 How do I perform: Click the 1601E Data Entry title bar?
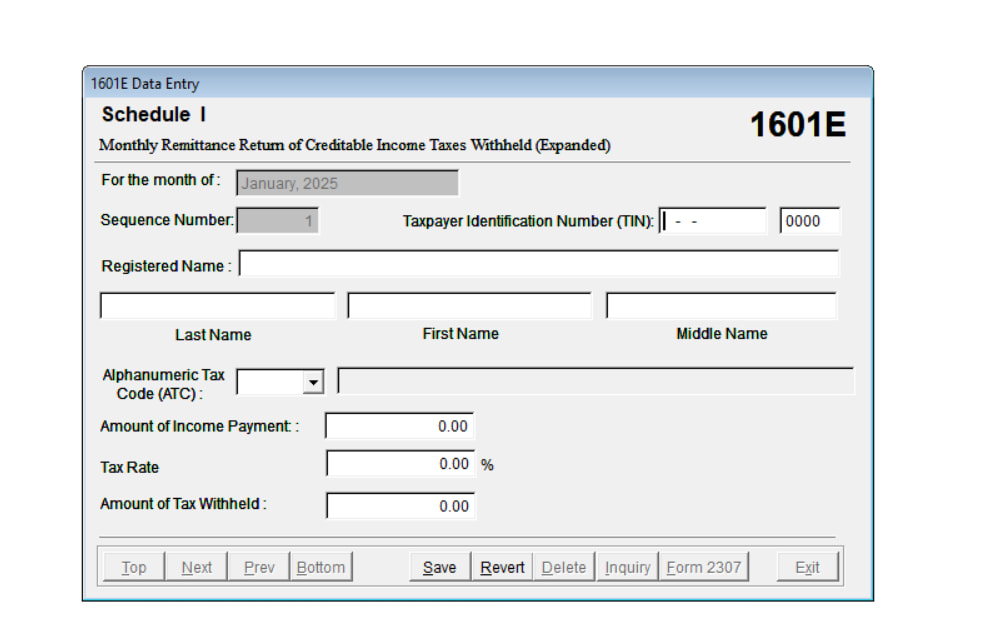(478, 83)
